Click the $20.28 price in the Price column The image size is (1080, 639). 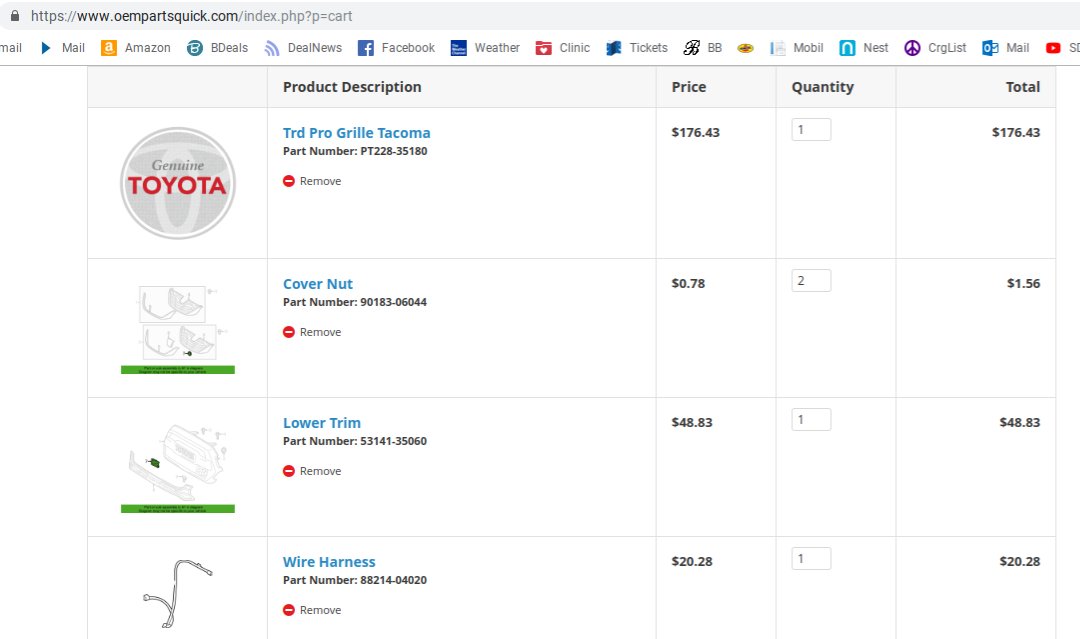pos(692,561)
